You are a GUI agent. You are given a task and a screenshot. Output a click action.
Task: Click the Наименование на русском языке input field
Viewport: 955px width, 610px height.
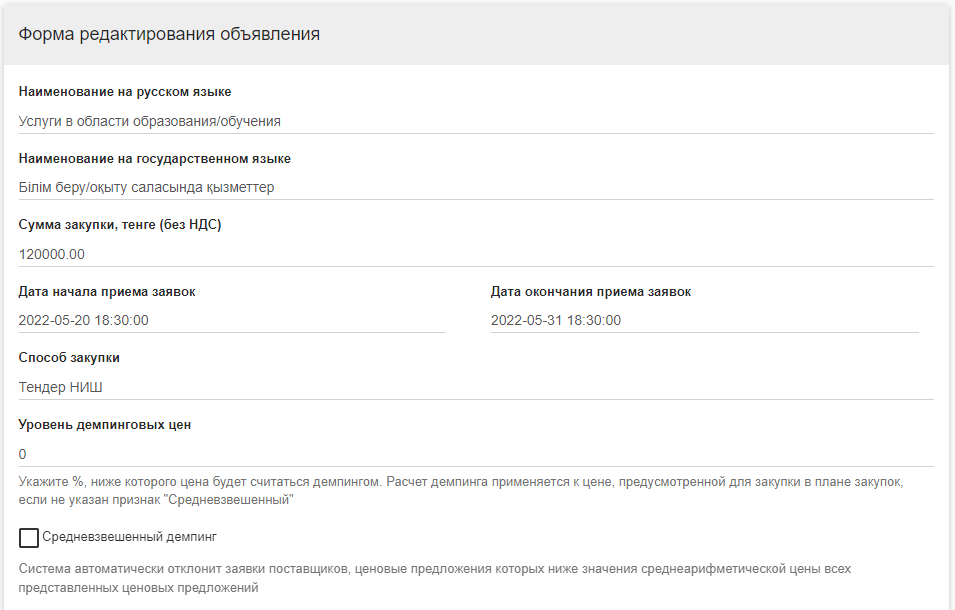tap(475, 121)
